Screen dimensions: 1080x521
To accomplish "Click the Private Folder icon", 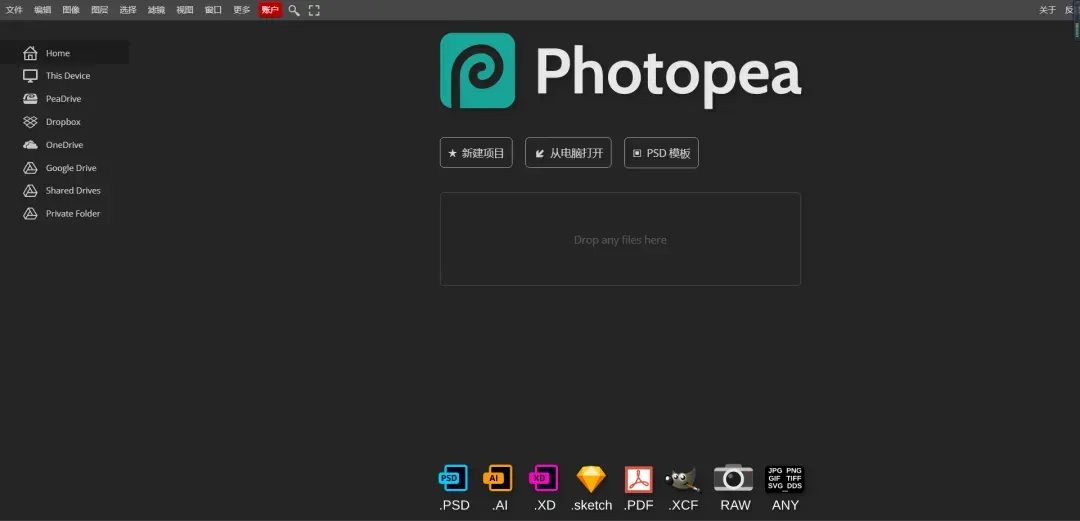I will [30, 214].
